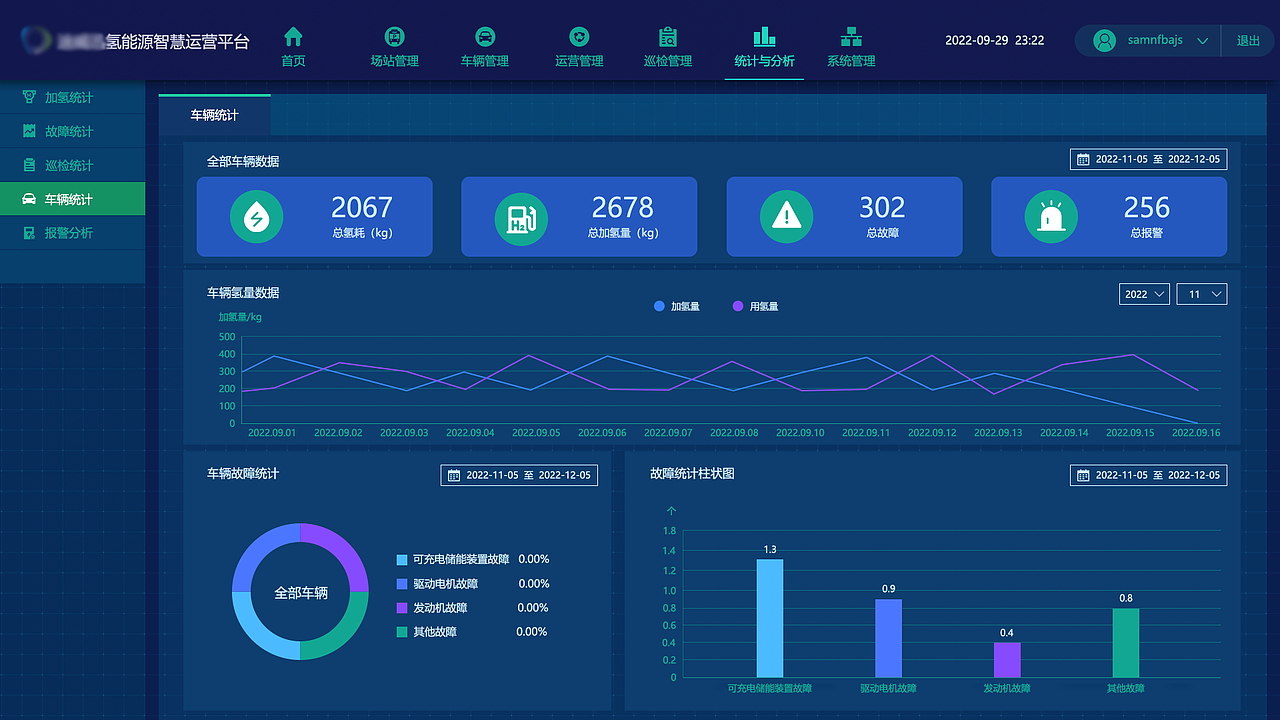Click the 总报警 alarm siren icon
The width and height of the screenshot is (1280, 720).
1051,216
